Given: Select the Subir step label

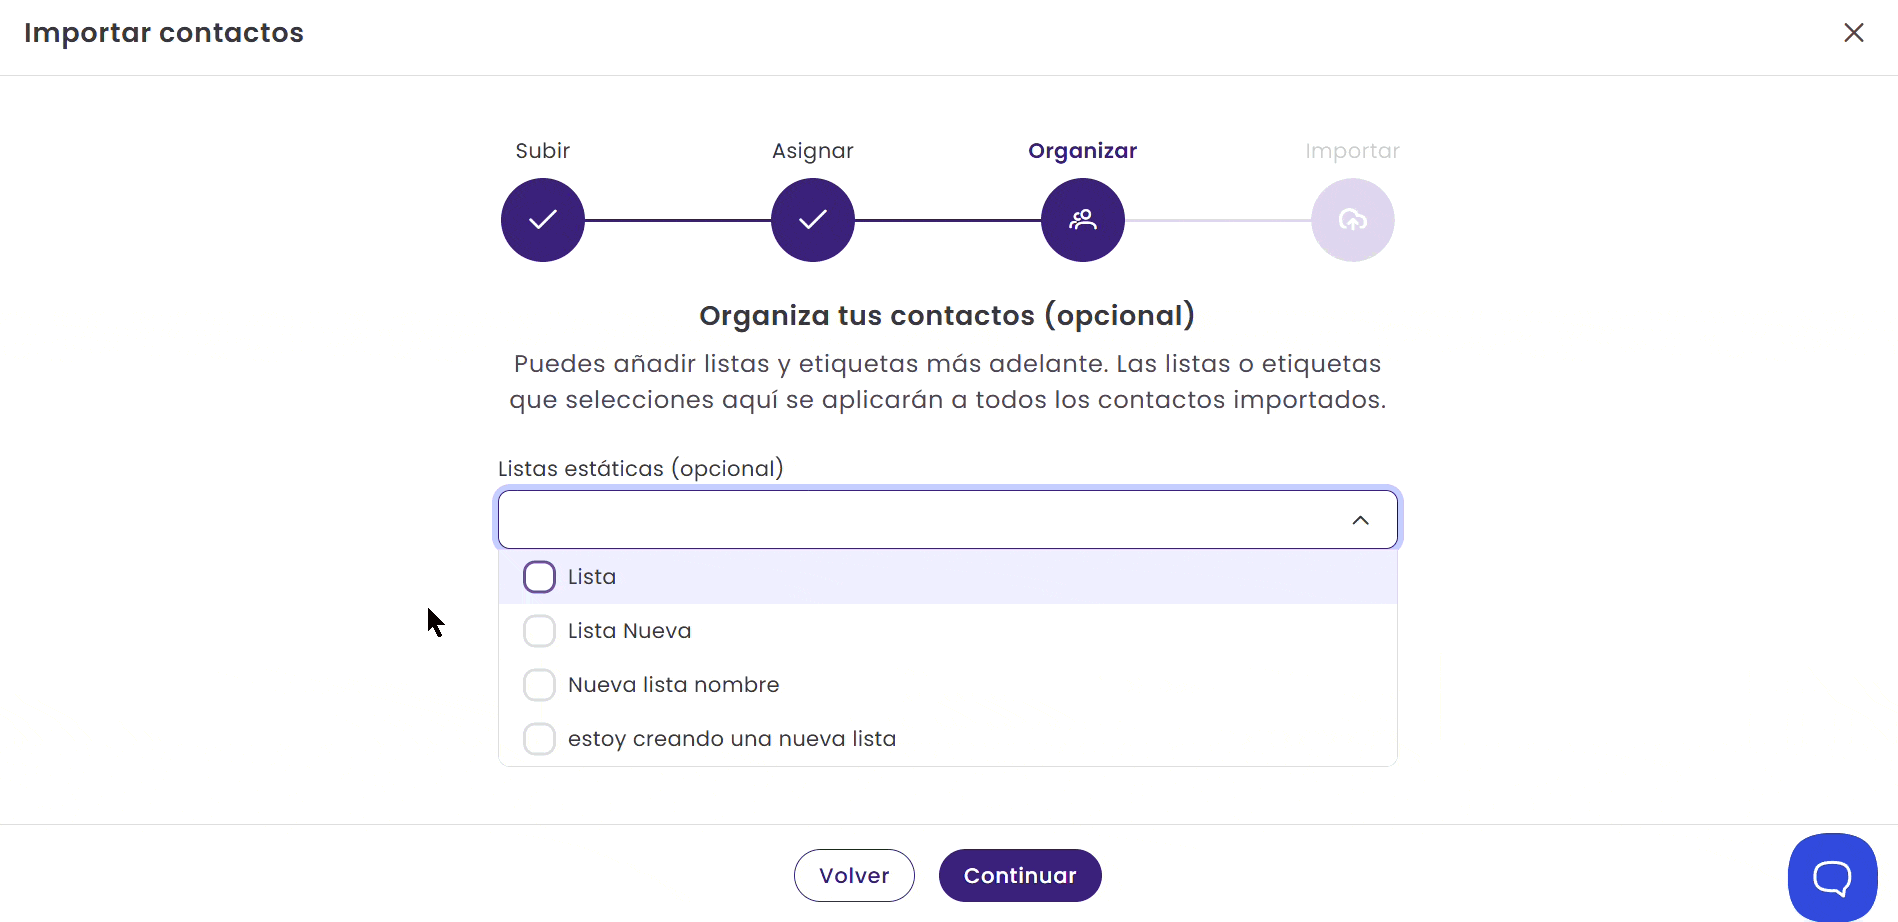Looking at the screenshot, I should point(543,151).
